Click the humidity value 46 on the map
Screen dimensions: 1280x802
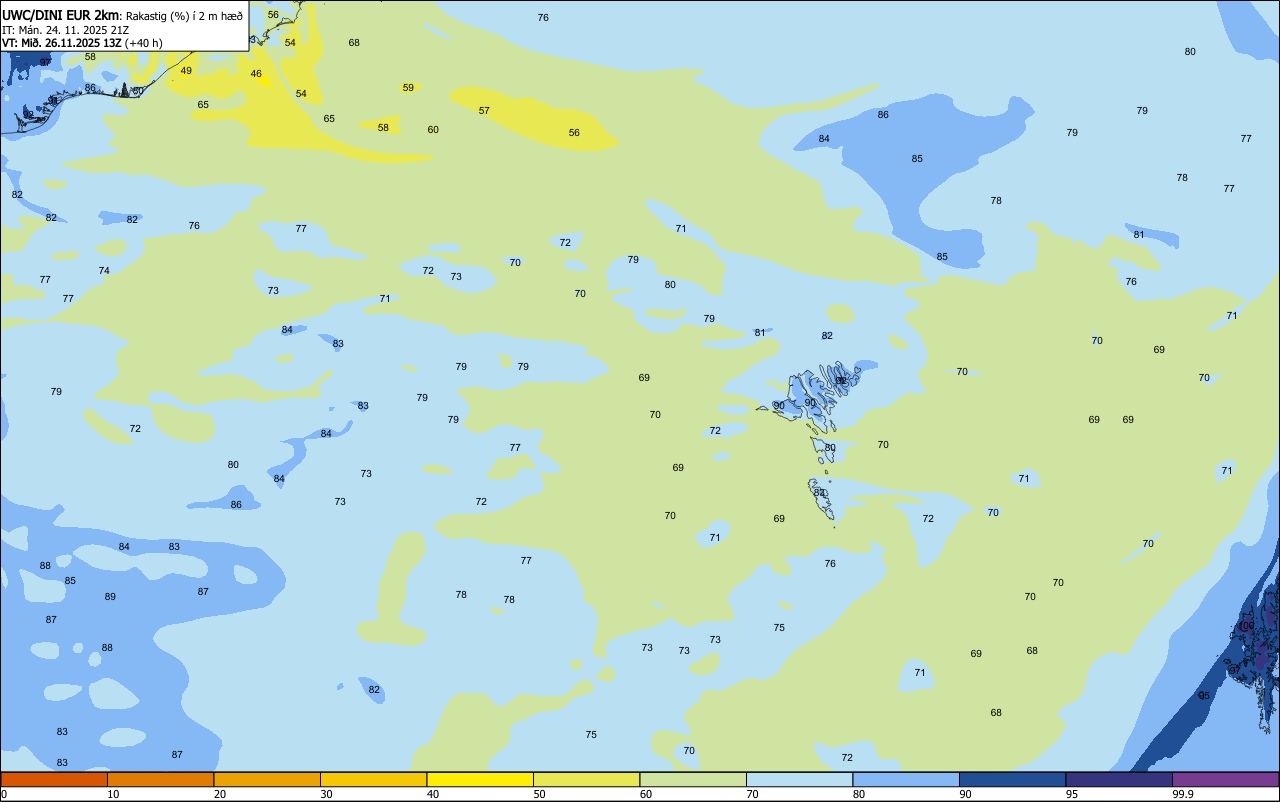(x=256, y=74)
